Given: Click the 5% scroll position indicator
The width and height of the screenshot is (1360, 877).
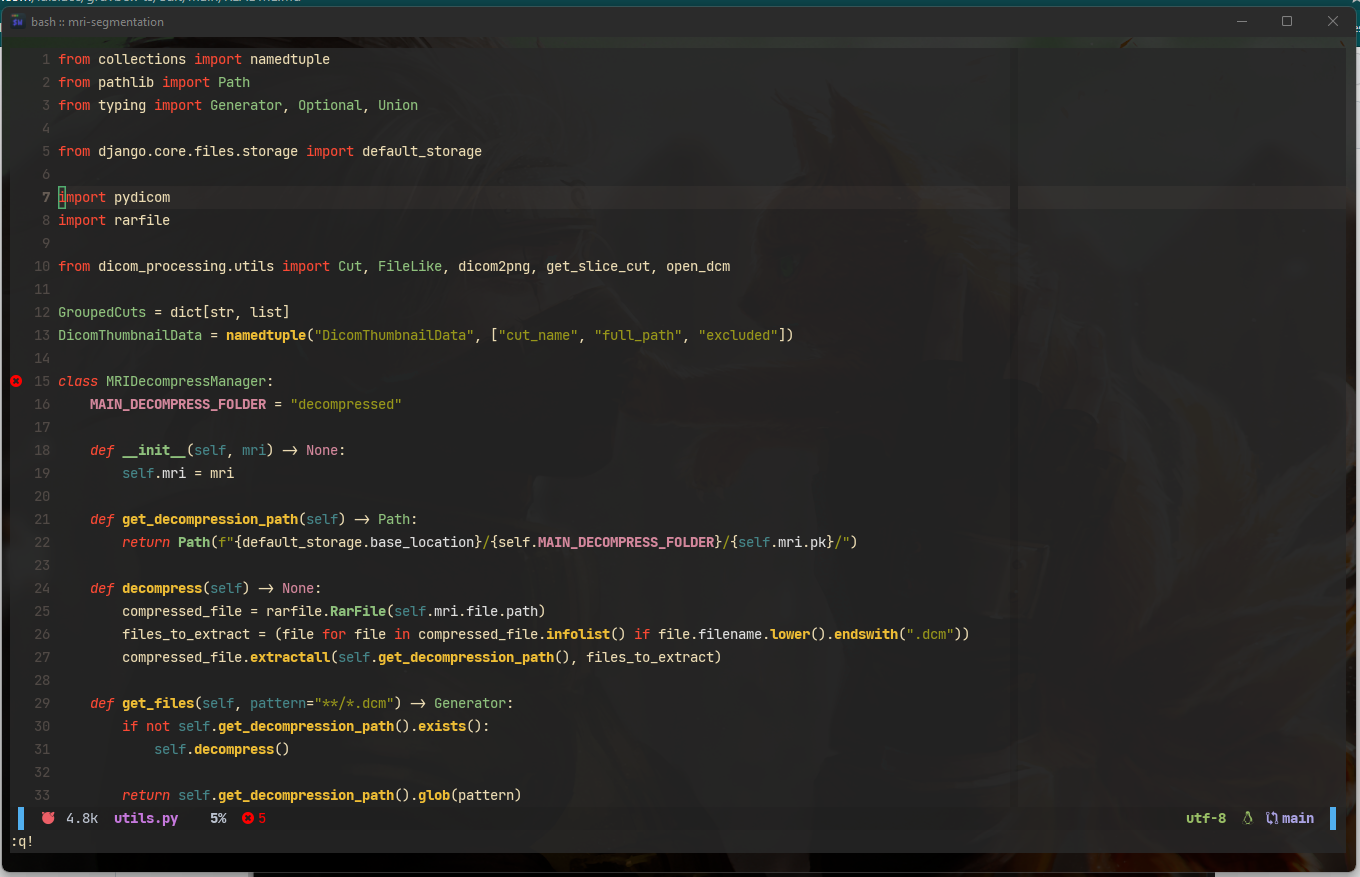Looking at the screenshot, I should click(218, 818).
